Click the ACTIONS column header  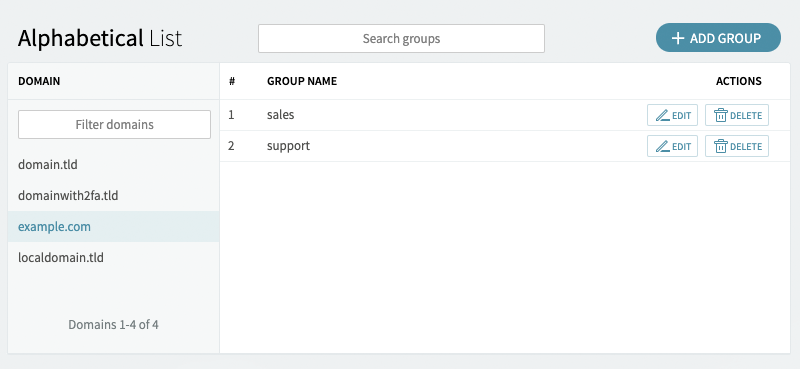tap(739, 81)
